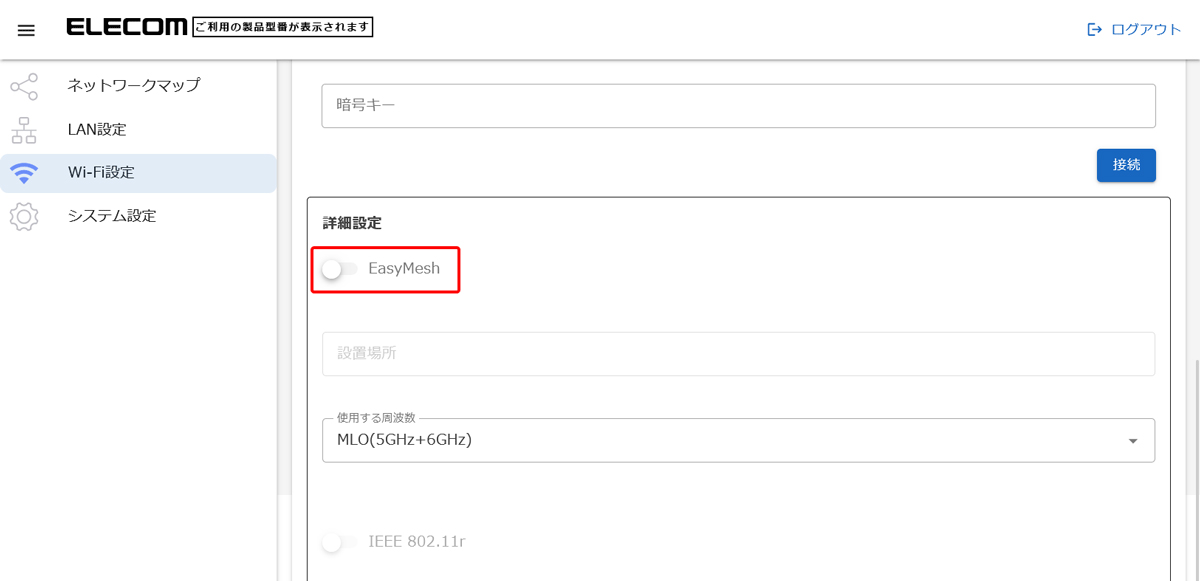1200x581 pixels.
Task: Select LAN設定 in the sidebar
Action: 97,130
